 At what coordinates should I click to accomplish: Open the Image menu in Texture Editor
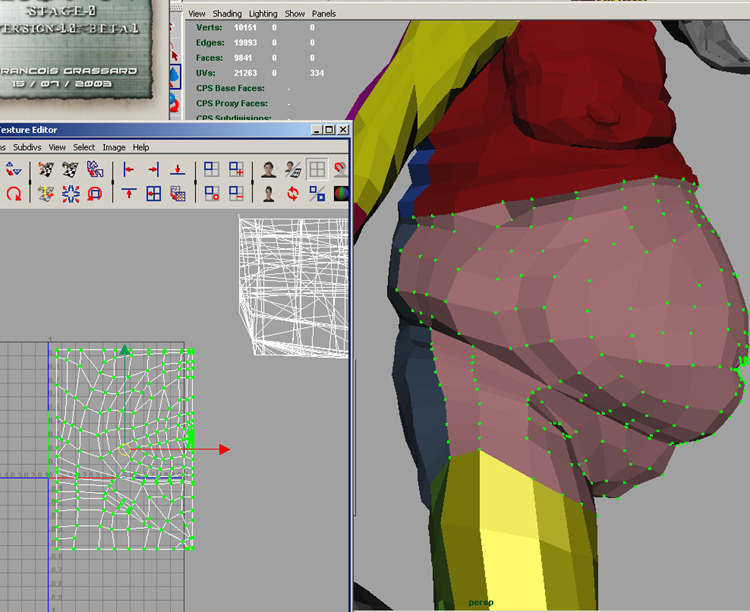(113, 147)
